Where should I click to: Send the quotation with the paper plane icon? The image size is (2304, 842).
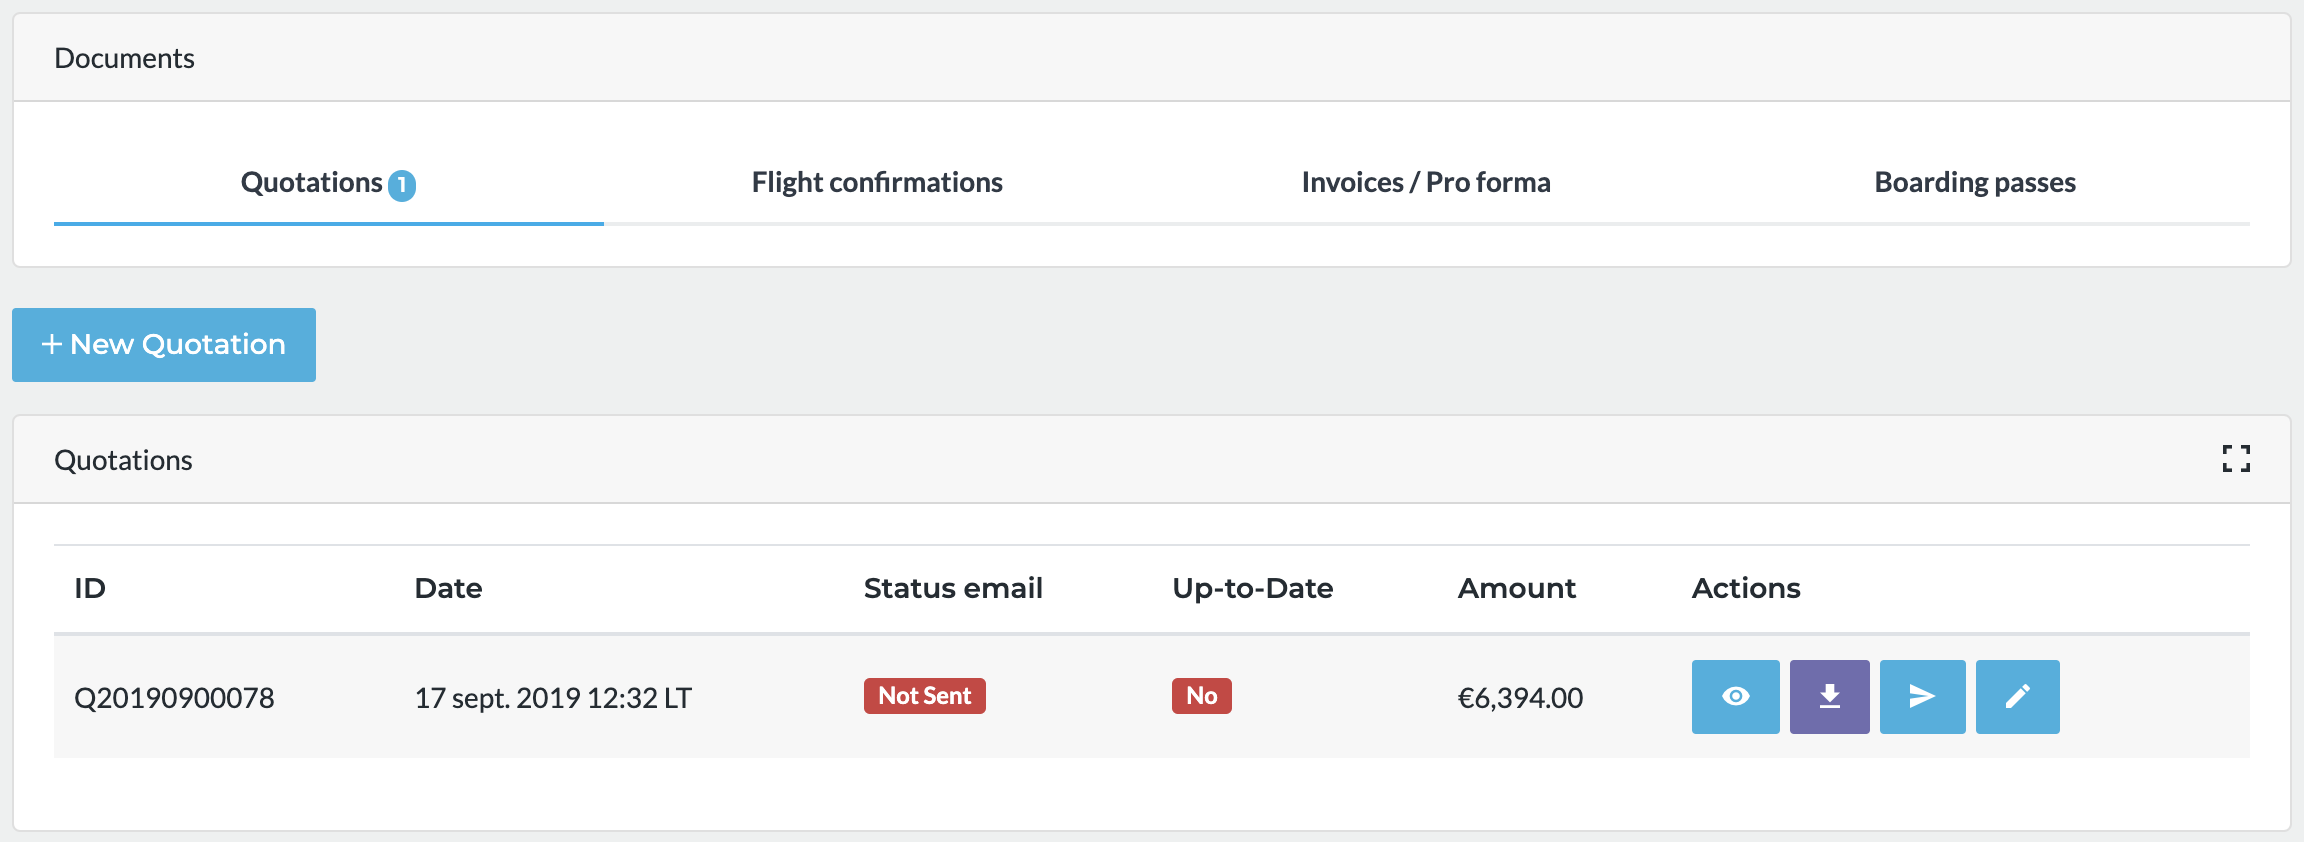click(x=1922, y=697)
